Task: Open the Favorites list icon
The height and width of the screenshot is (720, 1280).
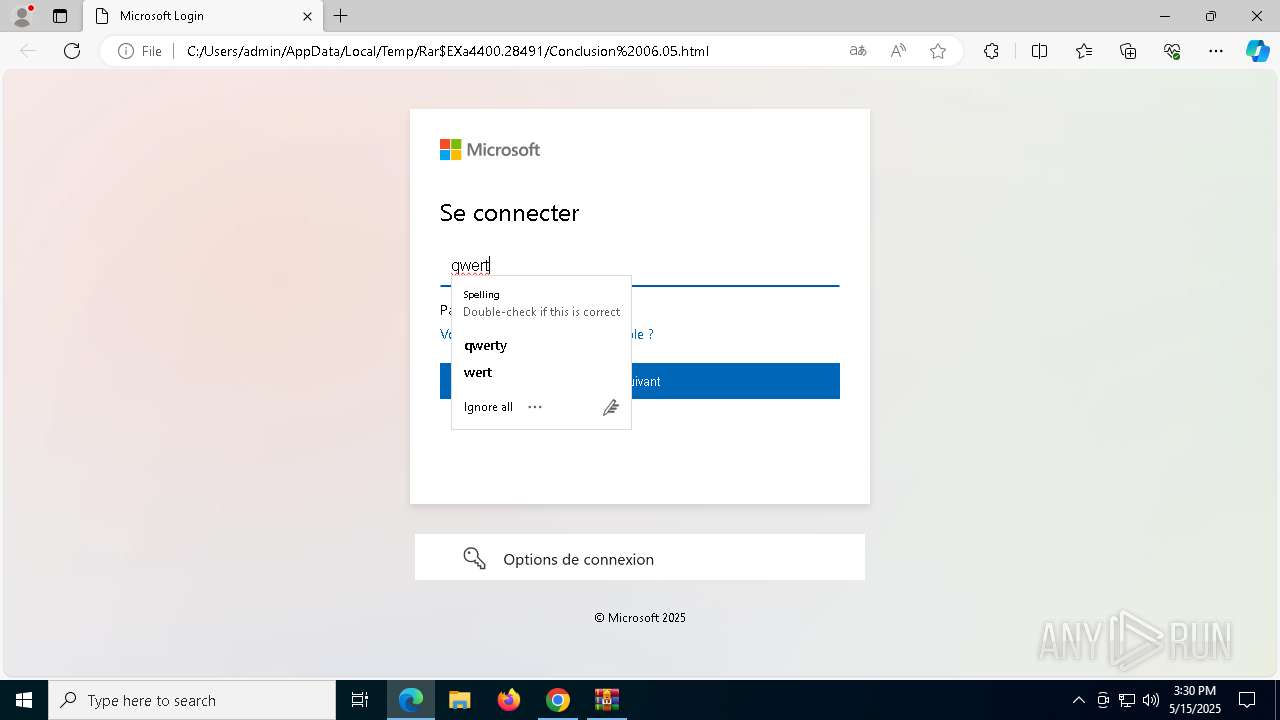Action: point(1084,51)
